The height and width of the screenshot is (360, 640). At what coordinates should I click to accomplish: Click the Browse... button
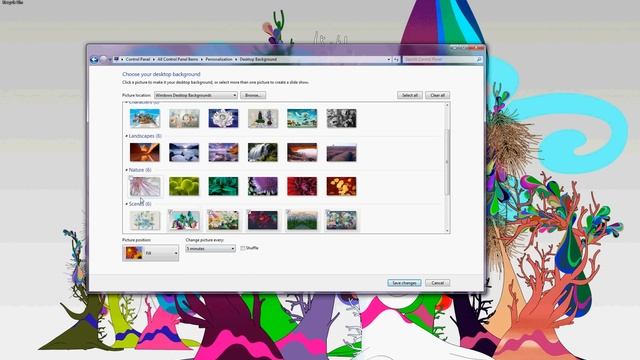(253, 95)
